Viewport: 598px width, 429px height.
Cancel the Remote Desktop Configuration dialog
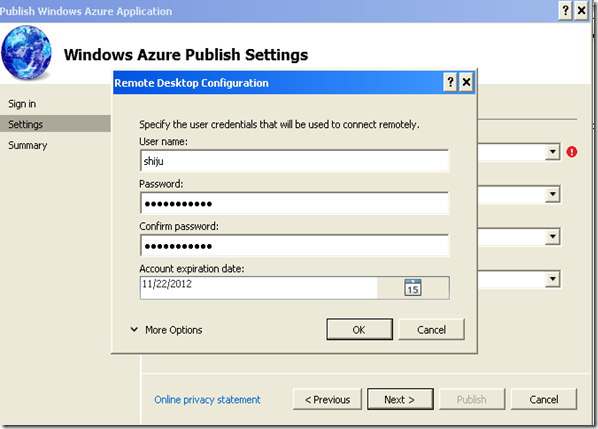point(431,329)
